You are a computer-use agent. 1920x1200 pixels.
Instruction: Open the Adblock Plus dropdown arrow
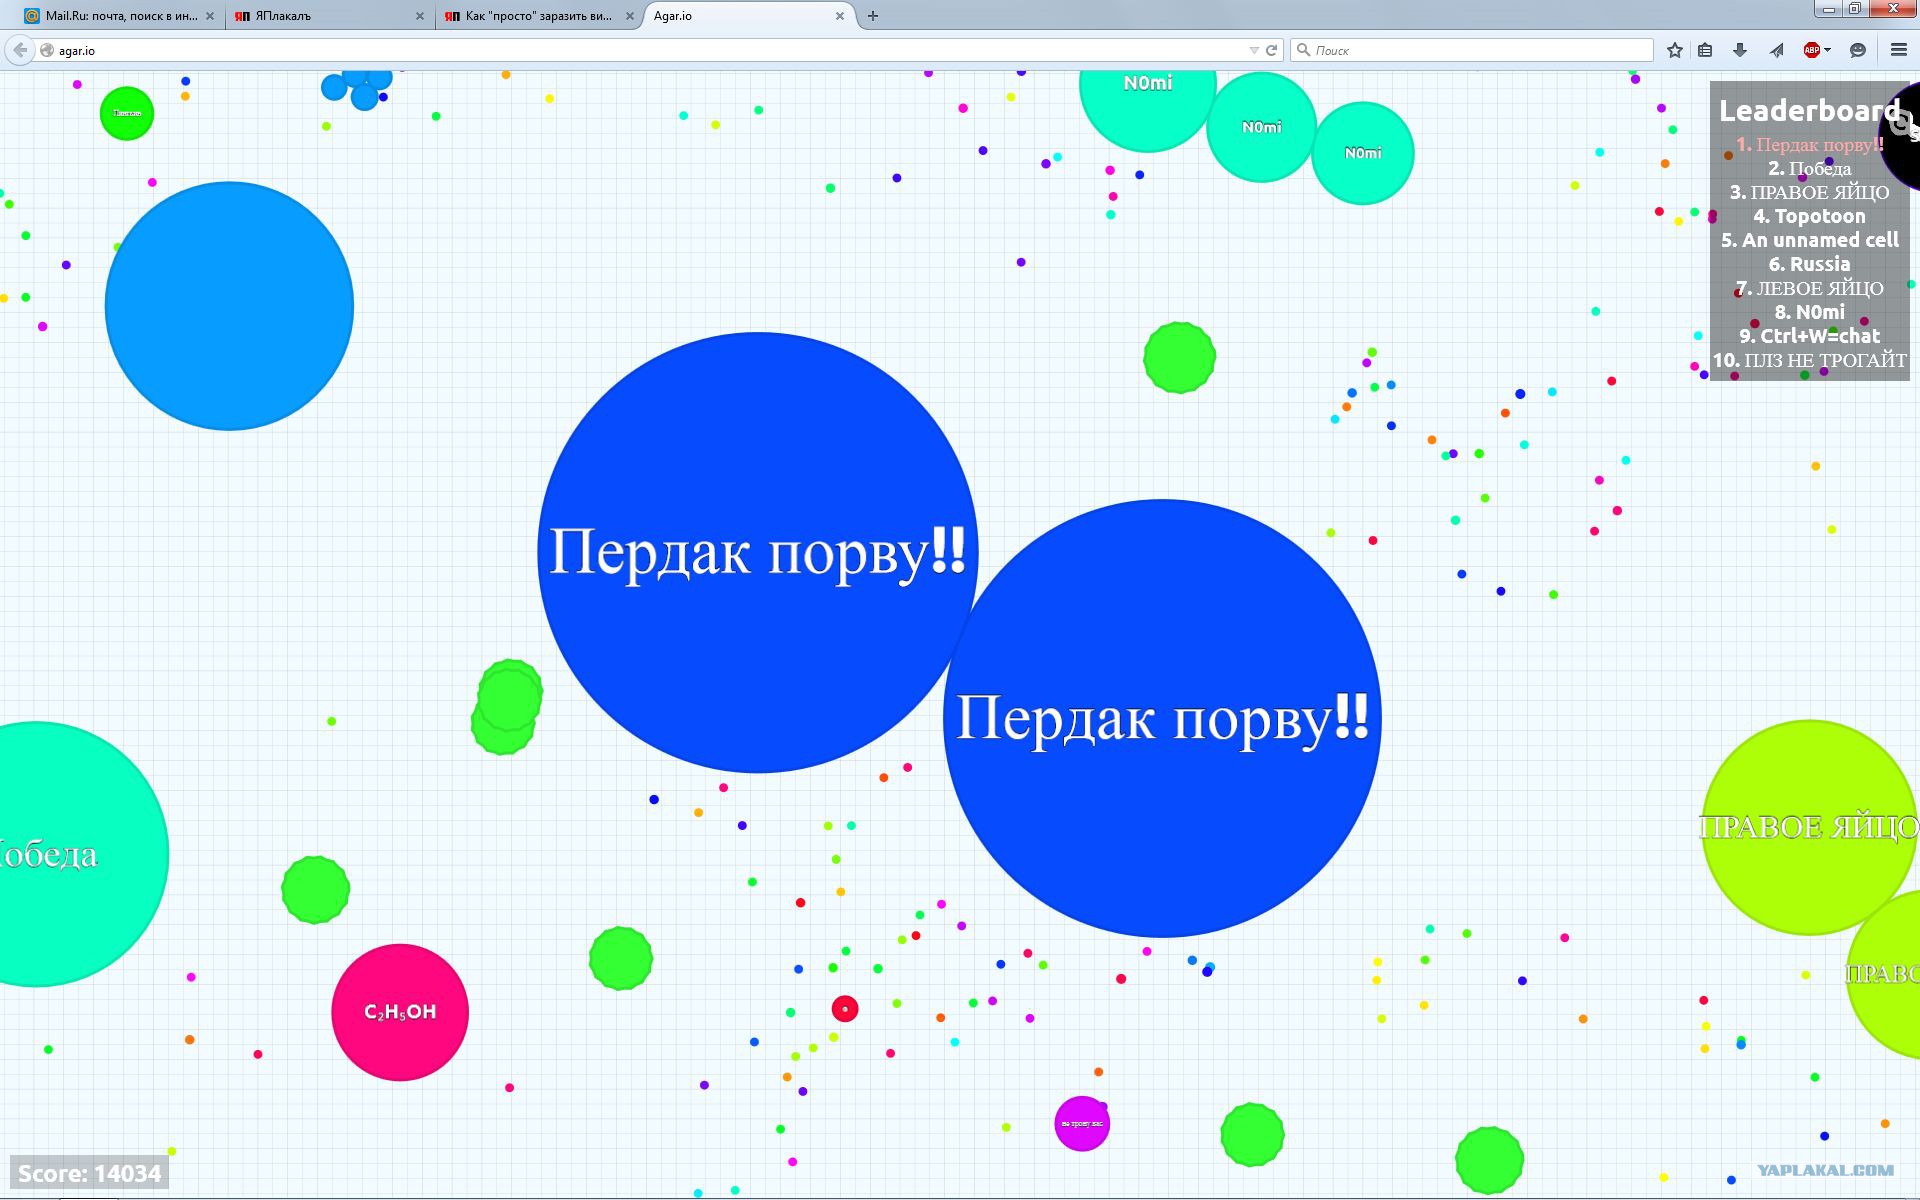coord(1827,50)
